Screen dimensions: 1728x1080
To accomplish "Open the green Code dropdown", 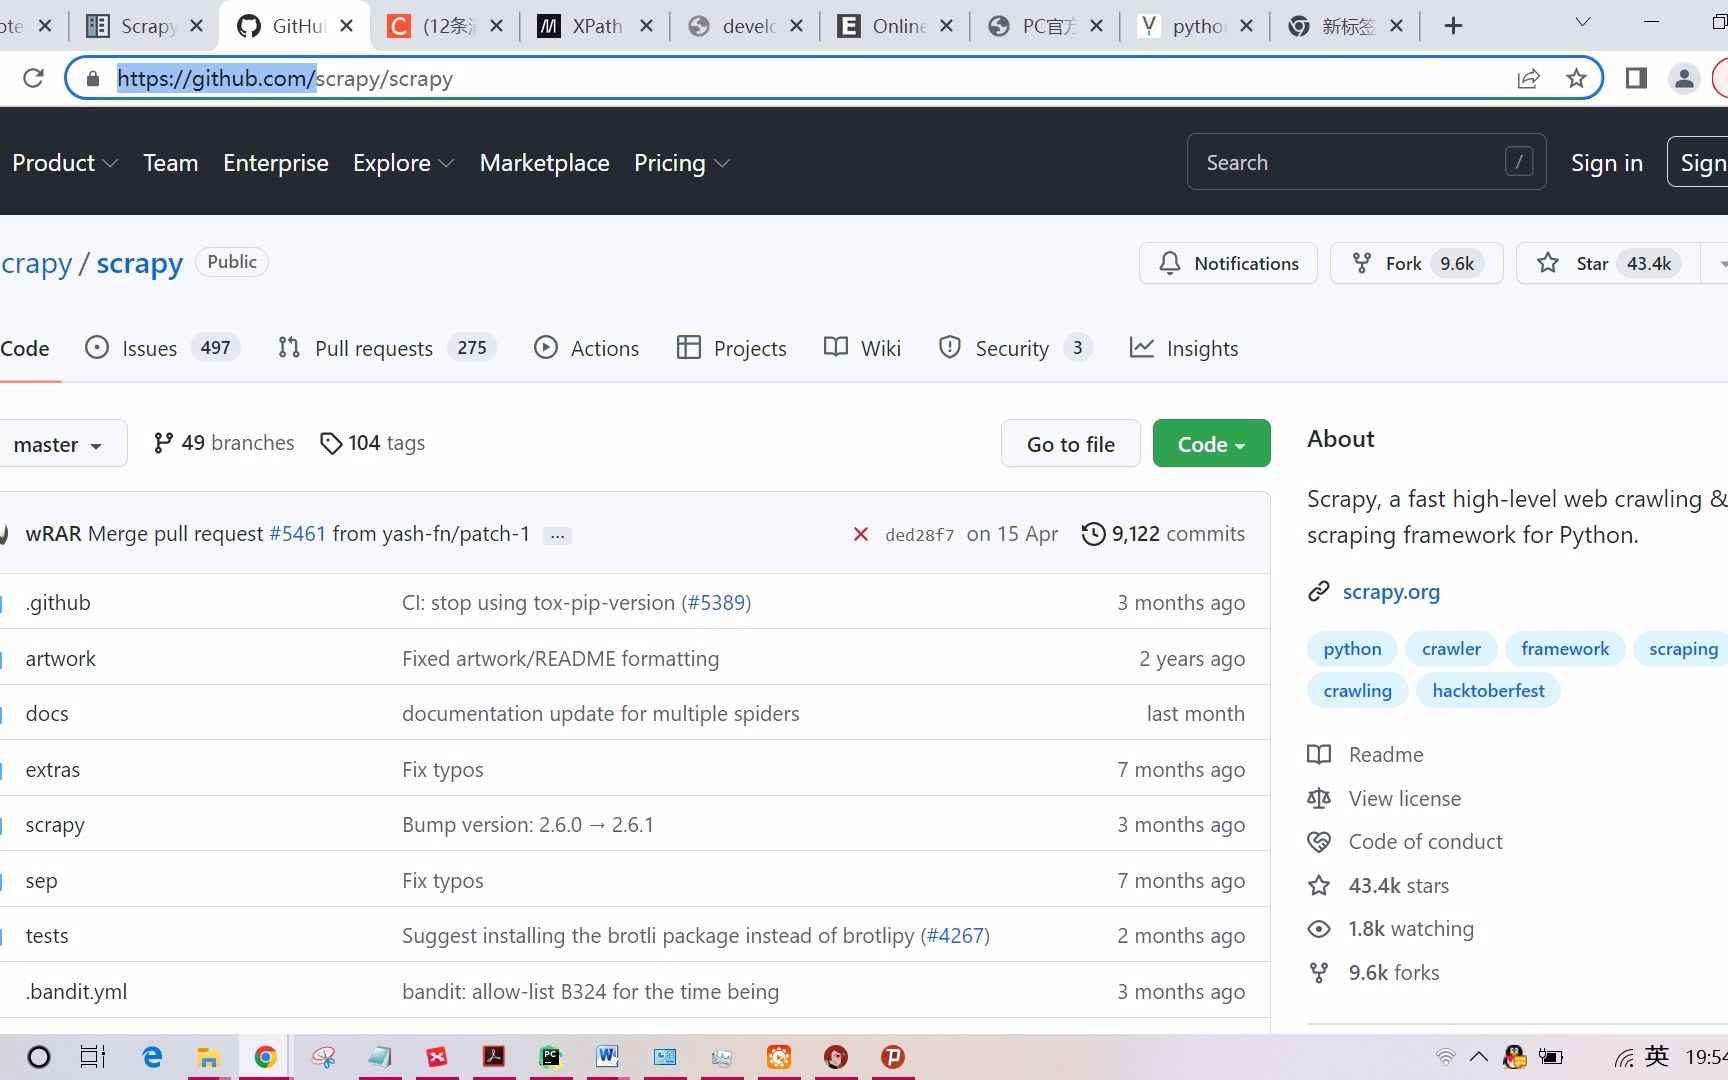I will [1211, 444].
